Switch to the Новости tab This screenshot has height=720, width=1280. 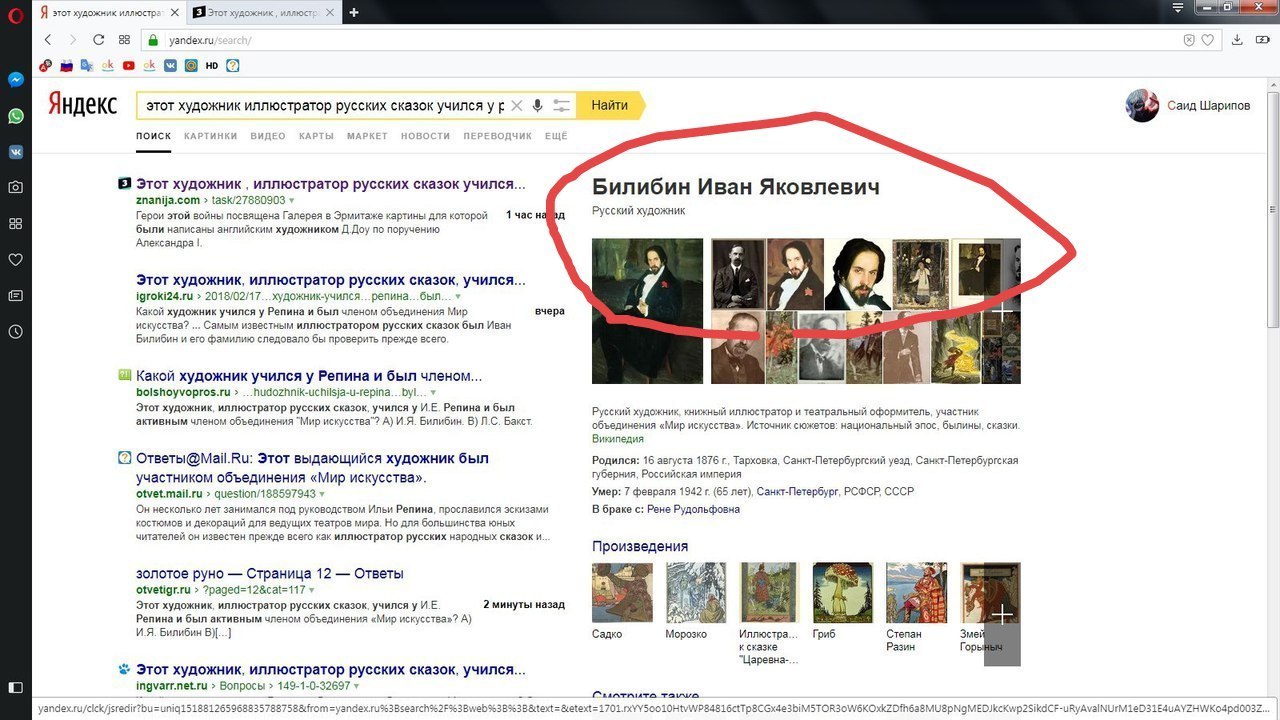[425, 136]
